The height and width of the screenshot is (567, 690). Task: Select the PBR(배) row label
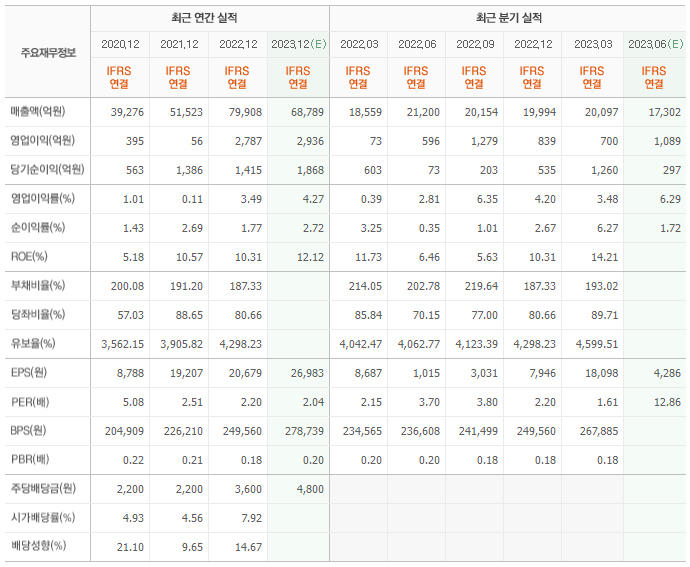(x=30, y=460)
